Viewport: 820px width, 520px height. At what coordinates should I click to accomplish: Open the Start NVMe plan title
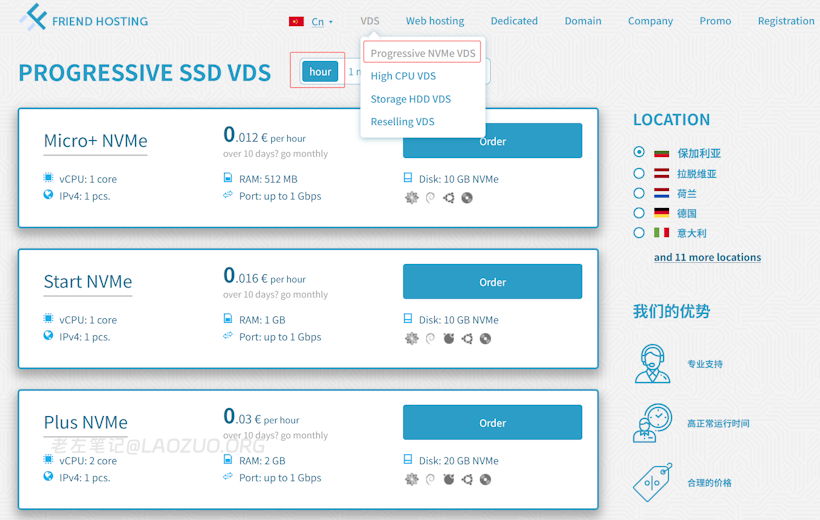pos(88,281)
